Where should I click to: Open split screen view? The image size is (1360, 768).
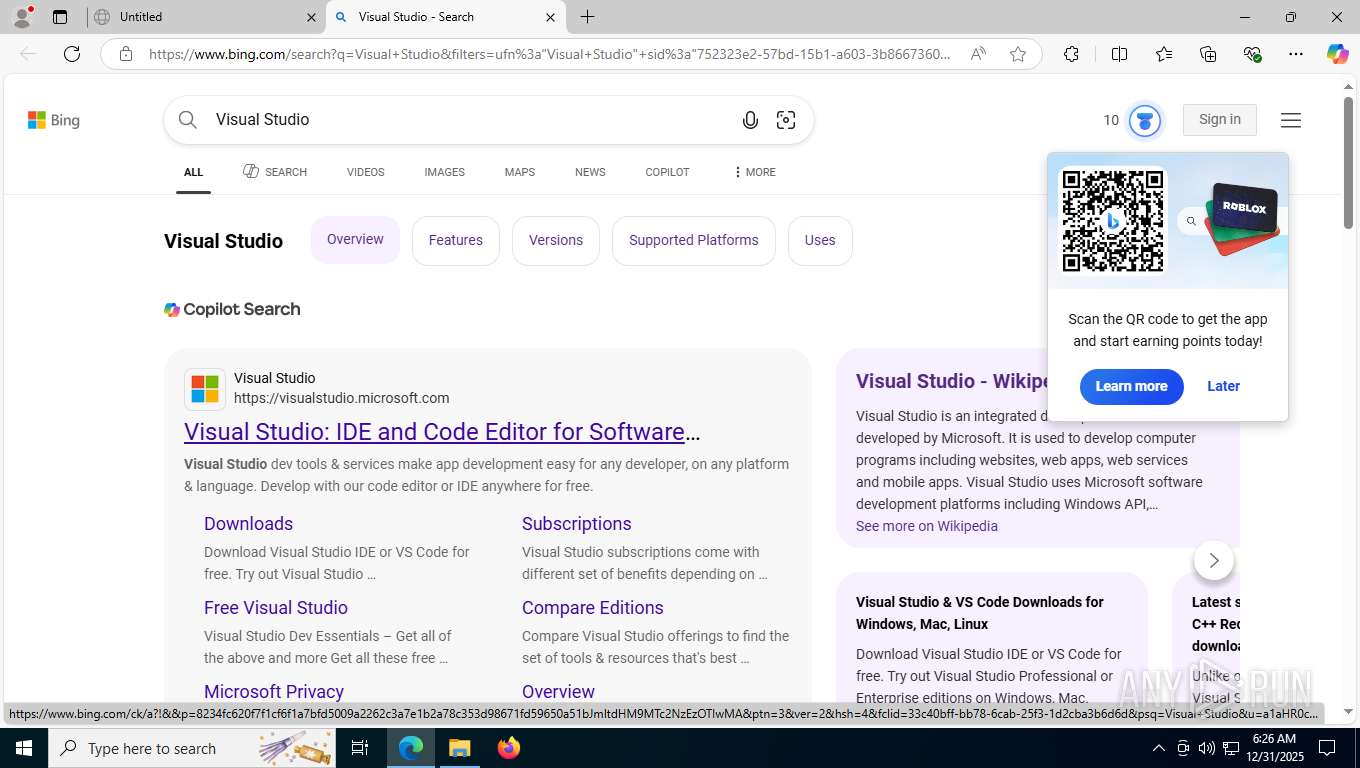[x=1119, y=54]
